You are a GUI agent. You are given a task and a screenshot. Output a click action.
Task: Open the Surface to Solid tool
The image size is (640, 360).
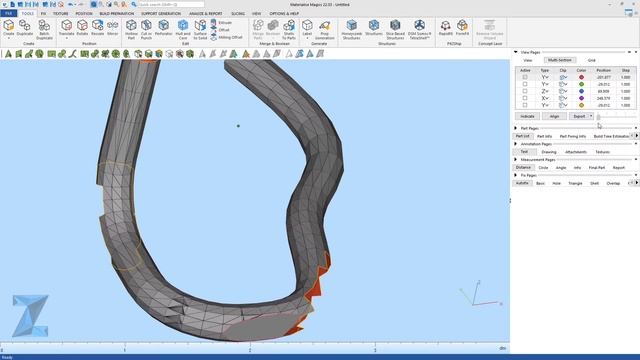[200, 29]
